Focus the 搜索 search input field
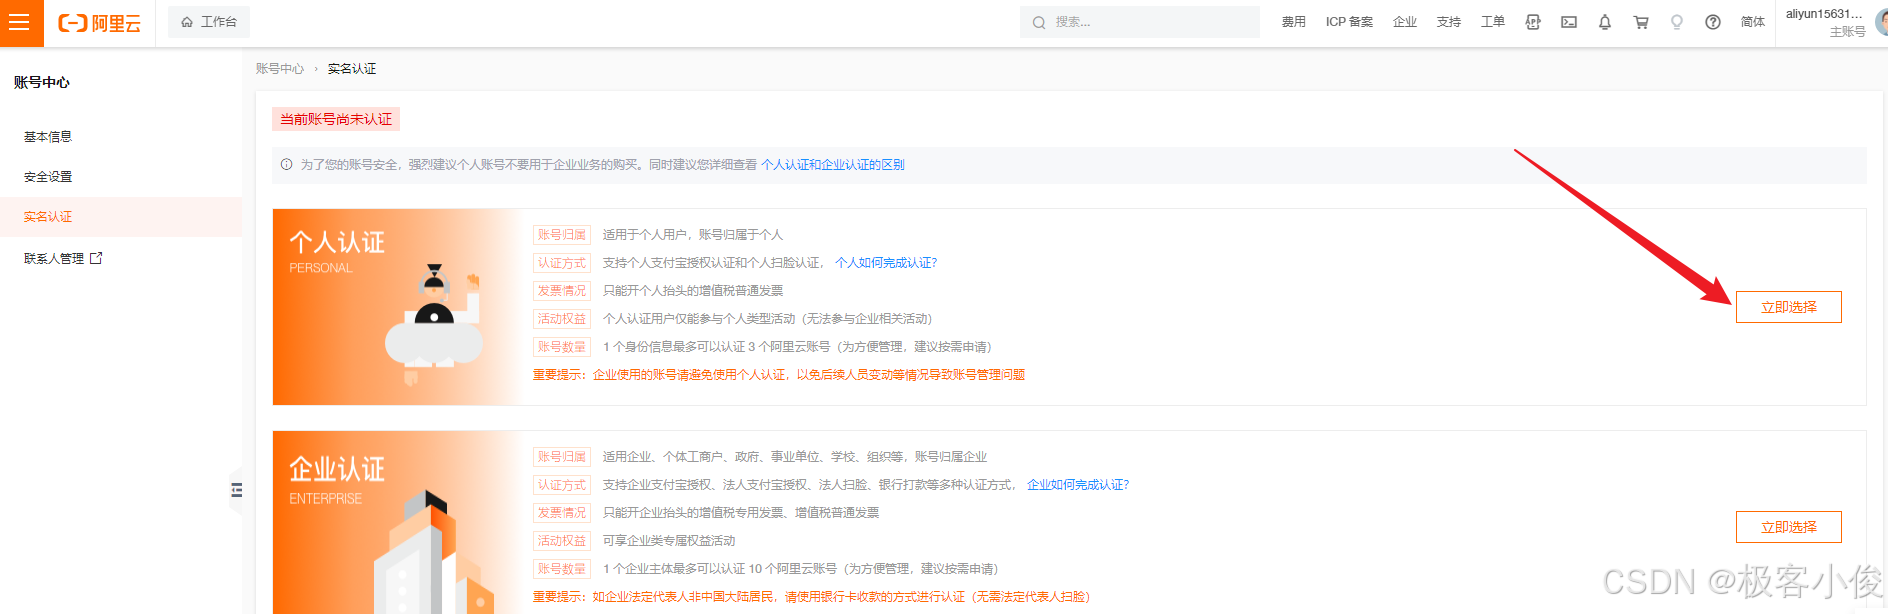 tap(1140, 22)
